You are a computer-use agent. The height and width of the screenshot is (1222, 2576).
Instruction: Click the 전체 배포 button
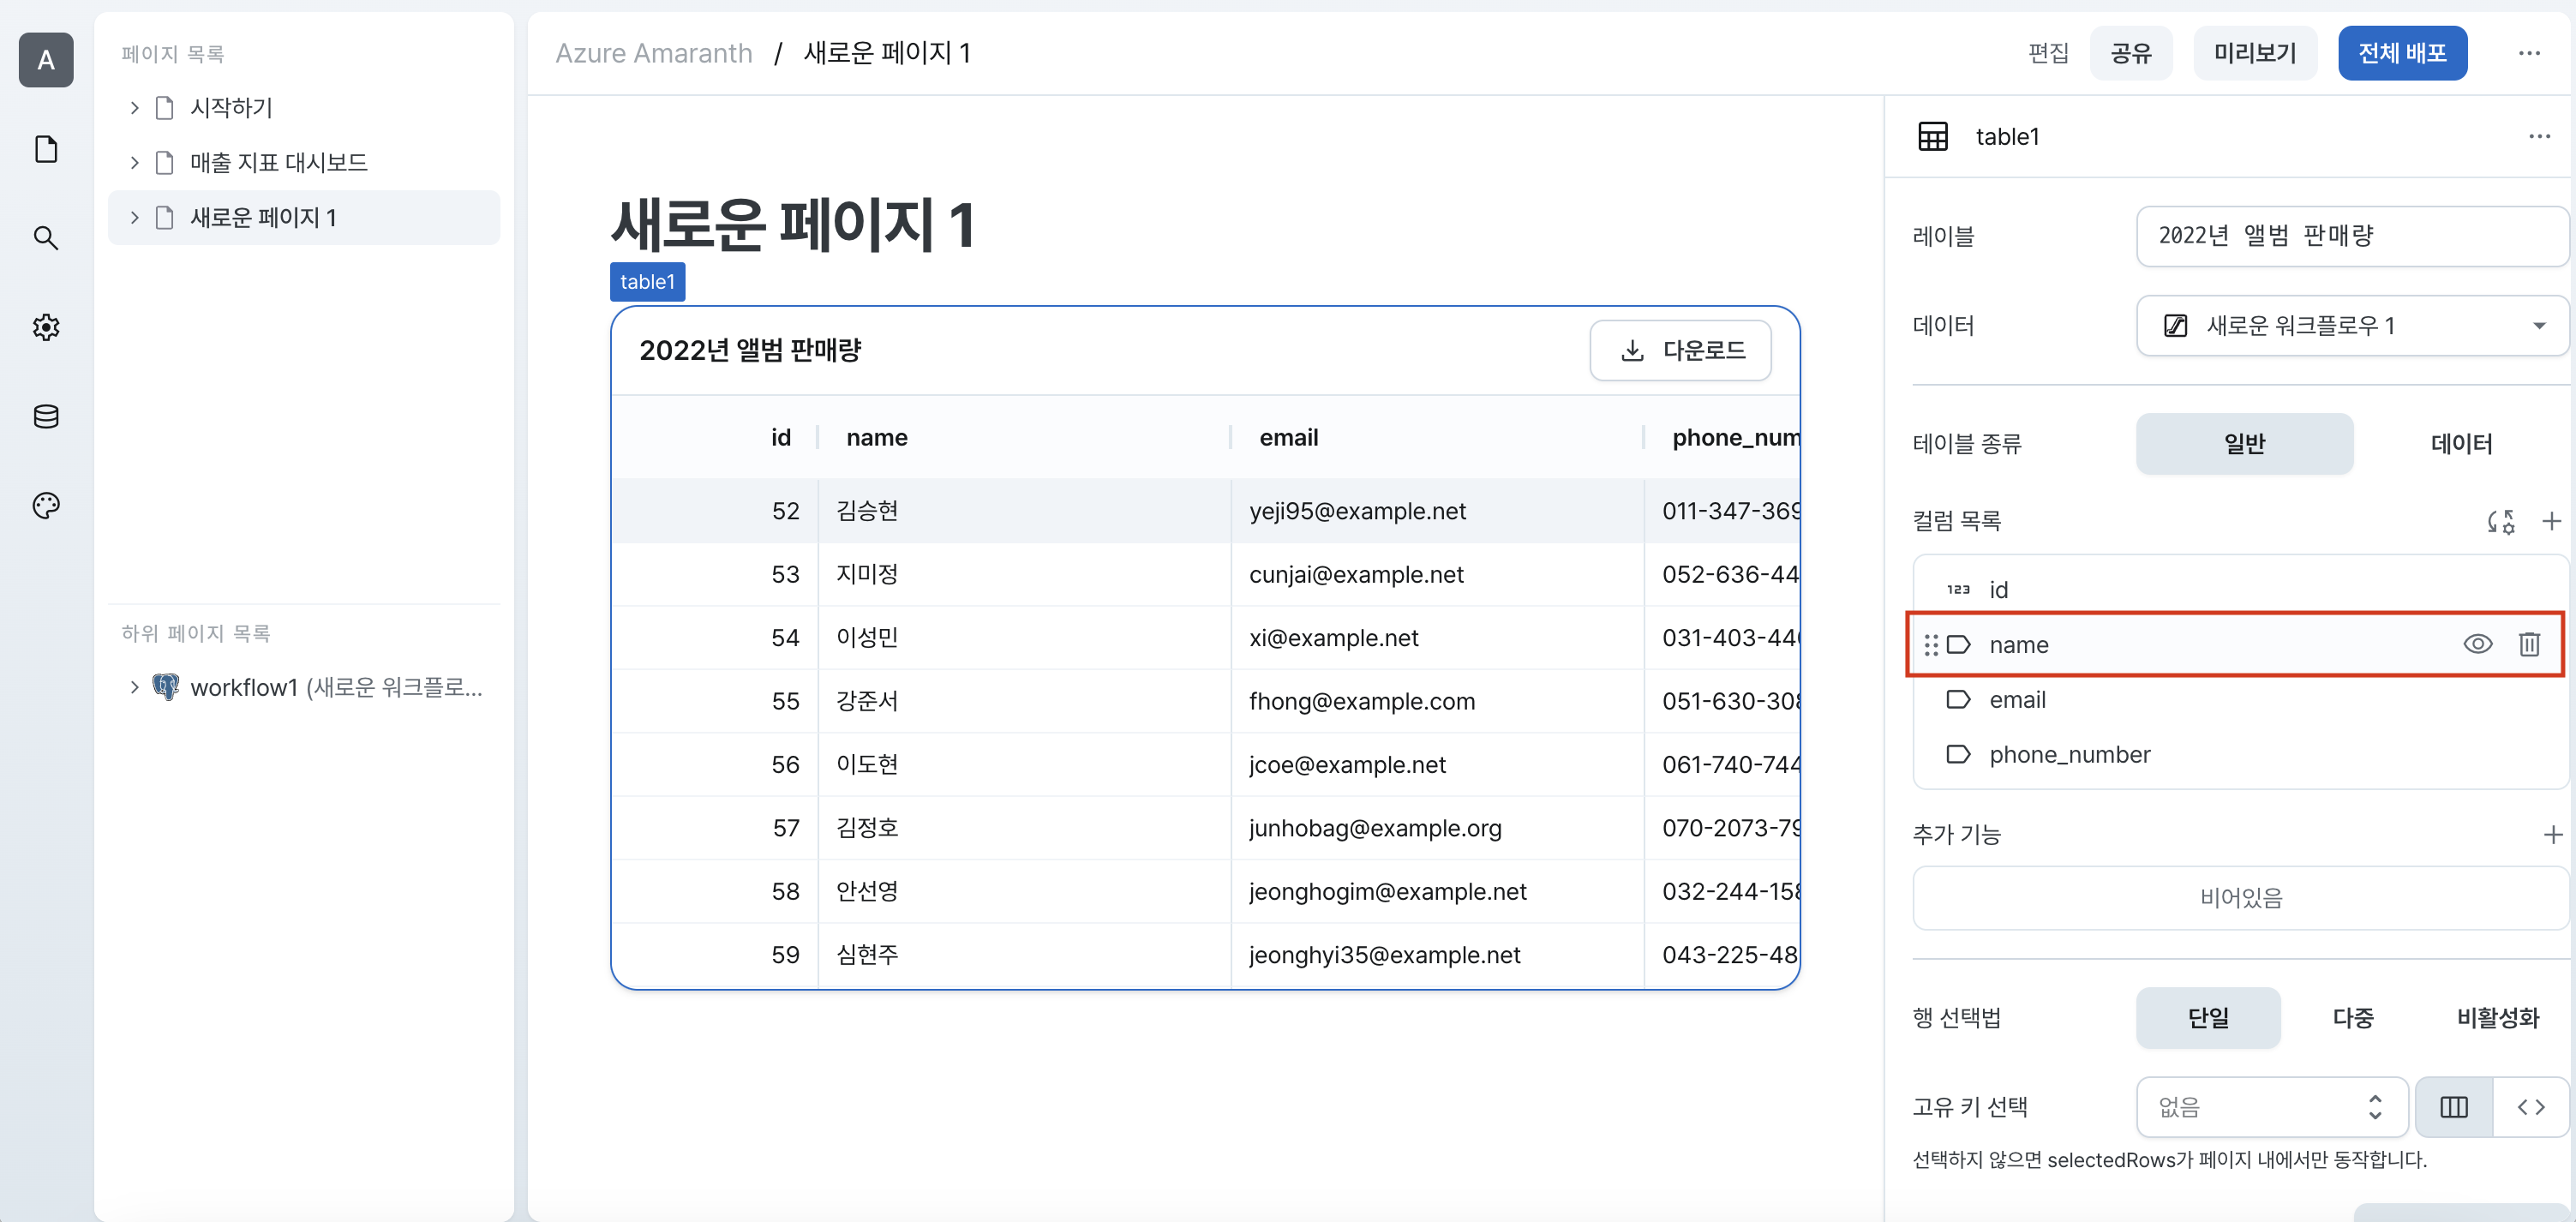tap(2401, 53)
